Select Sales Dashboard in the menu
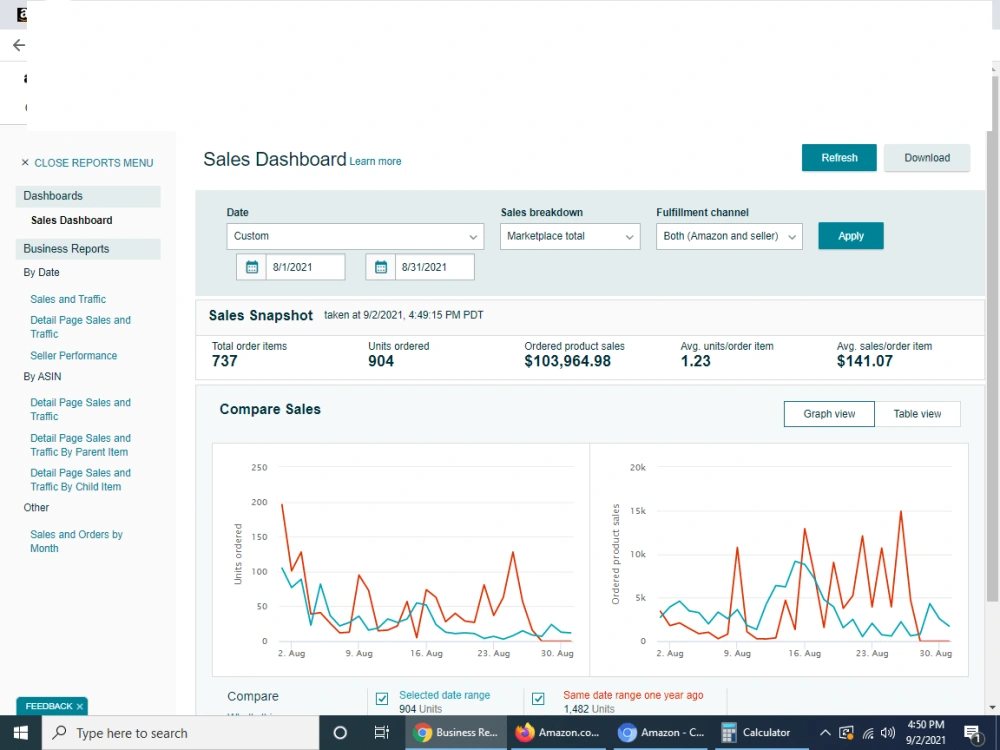Image resolution: width=1000 pixels, height=750 pixels. [x=71, y=220]
